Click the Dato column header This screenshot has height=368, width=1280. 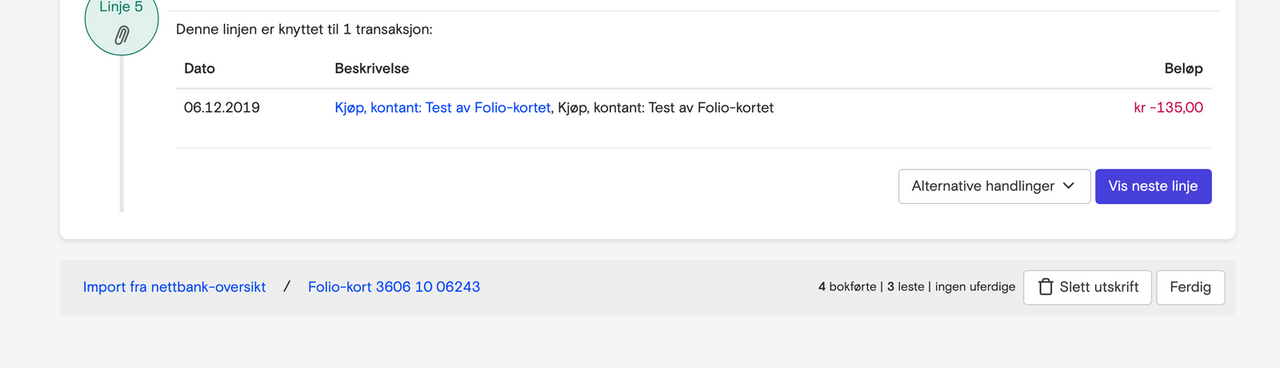199,69
